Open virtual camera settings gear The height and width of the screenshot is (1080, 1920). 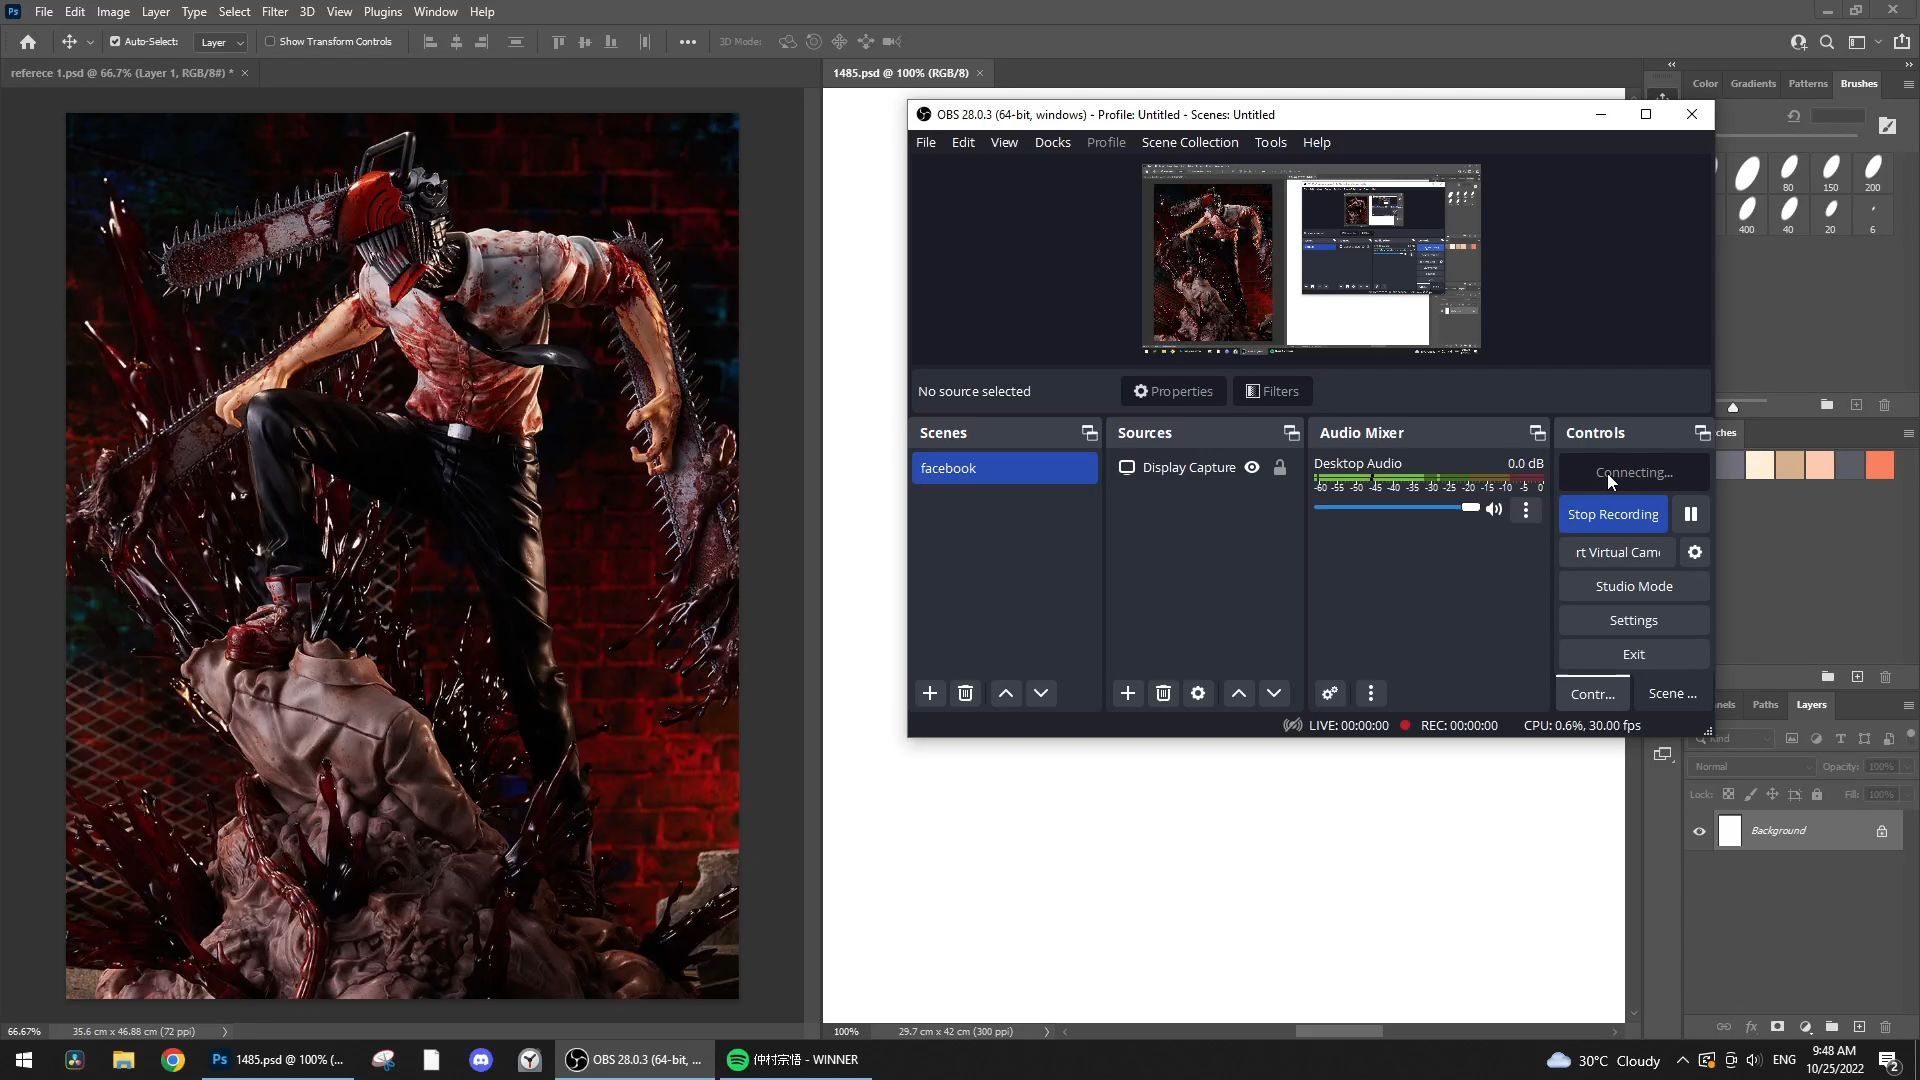coord(1695,552)
